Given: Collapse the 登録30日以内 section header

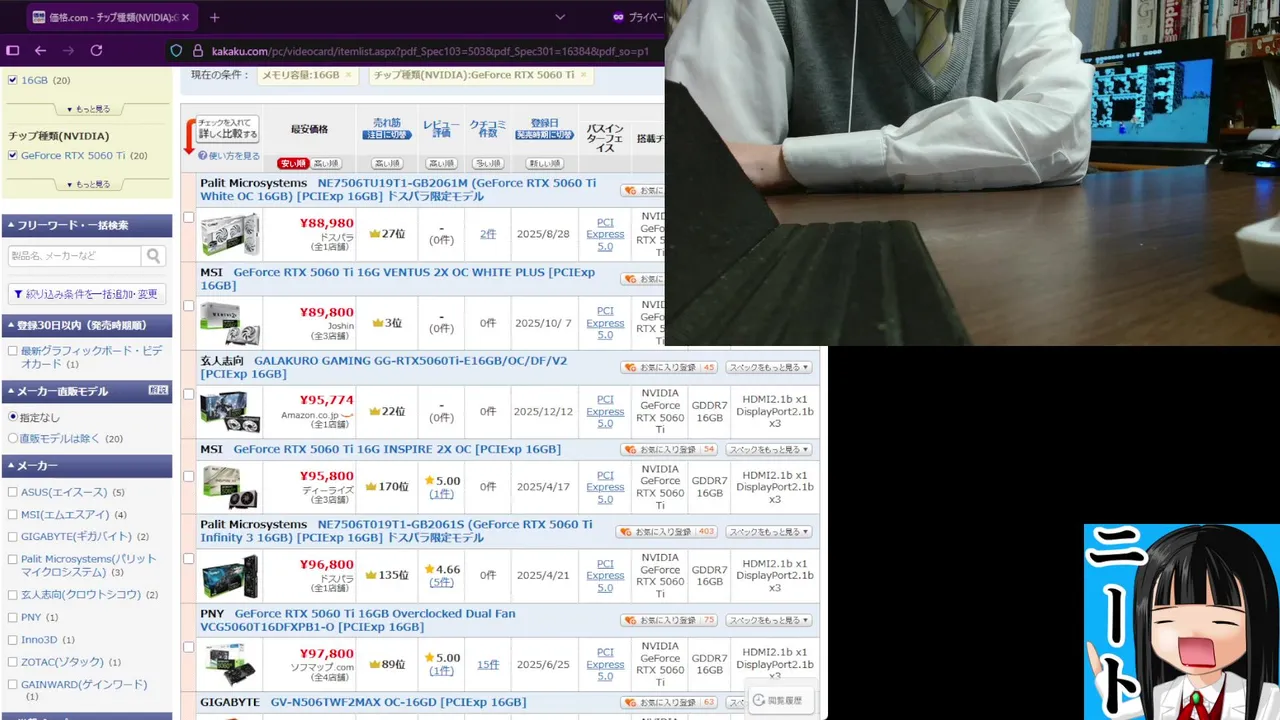Looking at the screenshot, I should (x=87, y=325).
